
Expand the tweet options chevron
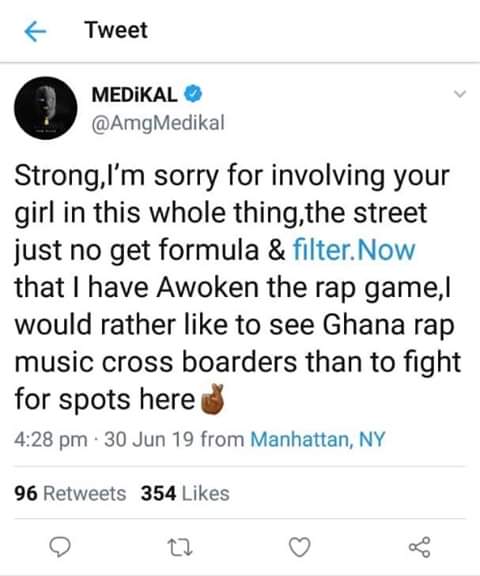(x=460, y=94)
